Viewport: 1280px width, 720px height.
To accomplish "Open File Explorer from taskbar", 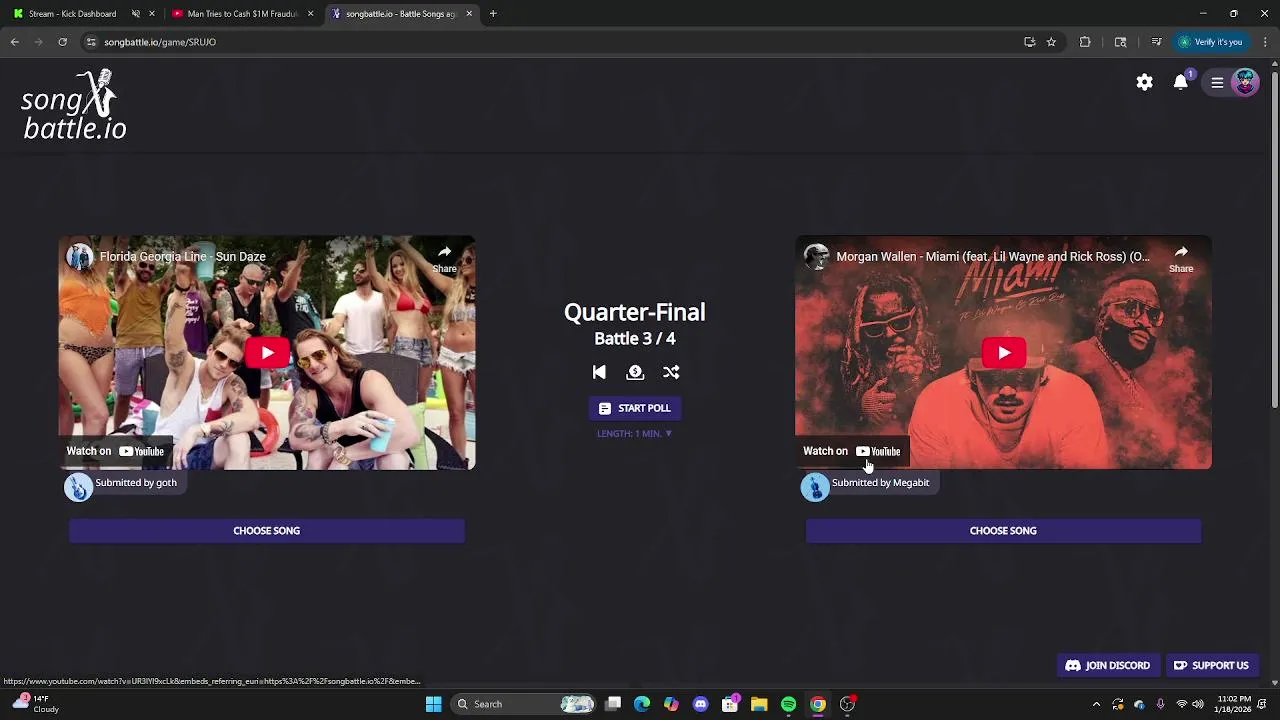I will (x=759, y=704).
